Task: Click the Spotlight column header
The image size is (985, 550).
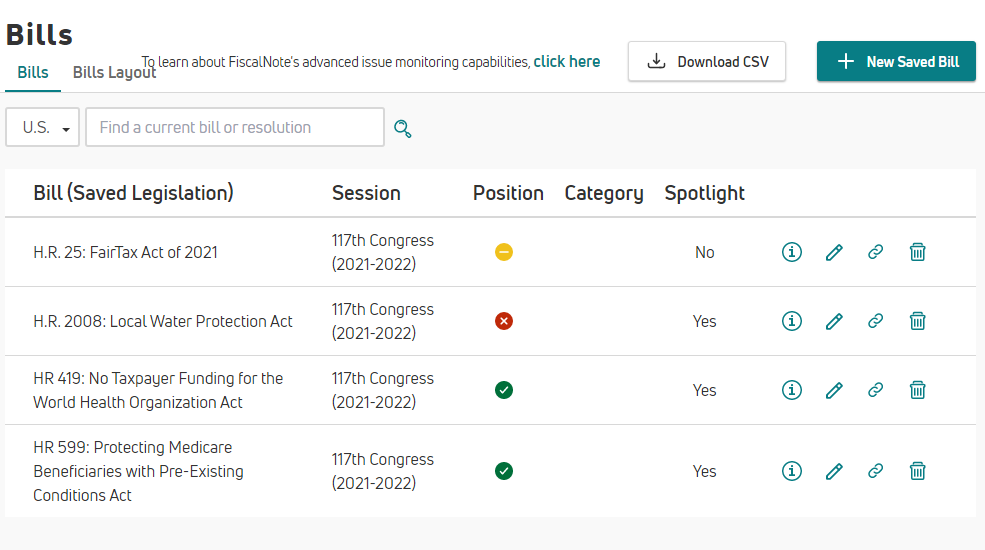Action: tap(705, 193)
